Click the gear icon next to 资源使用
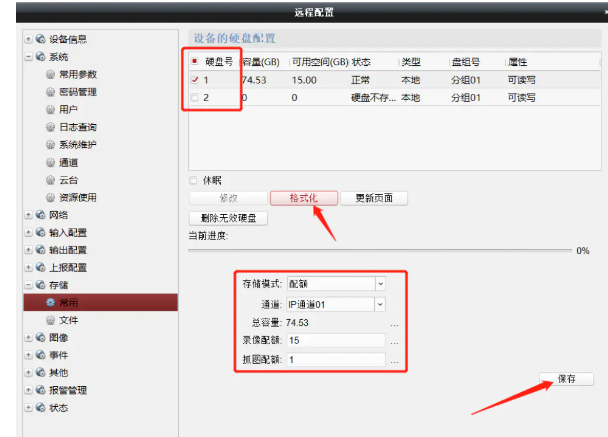 coord(51,197)
